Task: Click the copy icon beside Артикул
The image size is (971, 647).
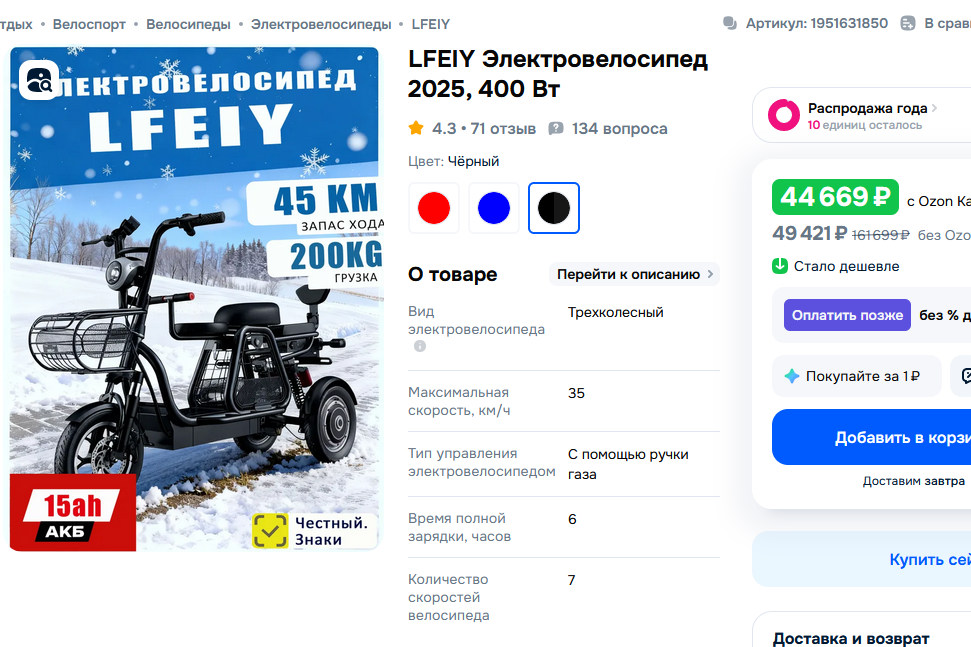Action: click(x=730, y=24)
